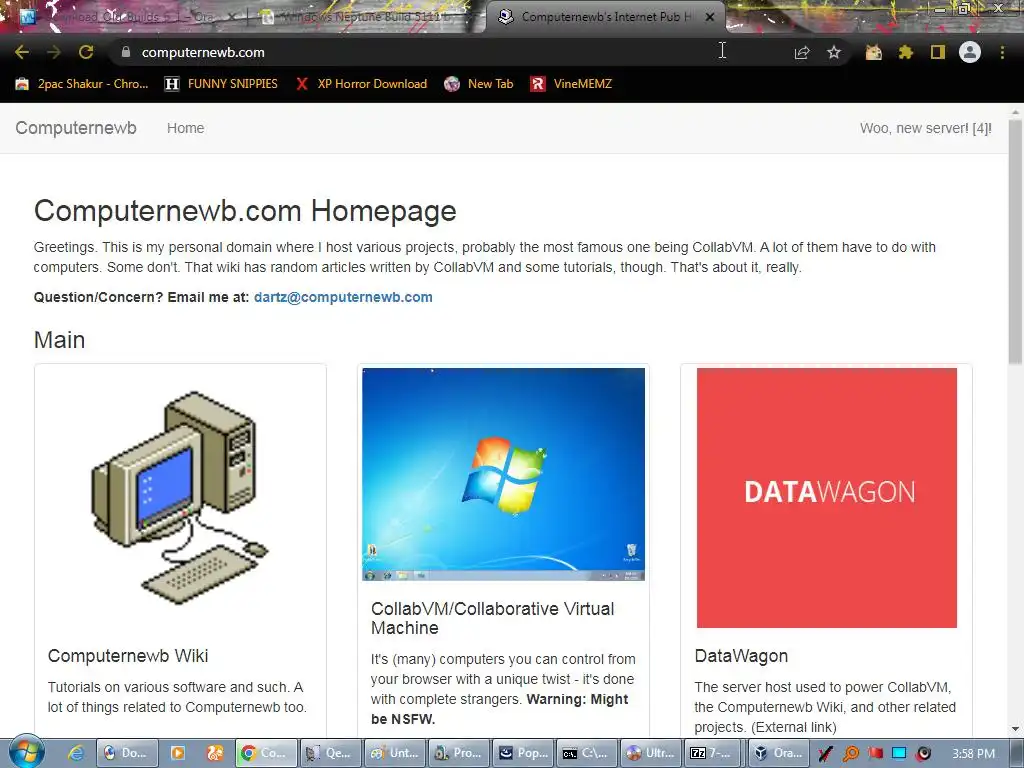The image size is (1024, 768).
Task: Click 'Woo, new server! [4]!' text
Action: tap(925, 128)
